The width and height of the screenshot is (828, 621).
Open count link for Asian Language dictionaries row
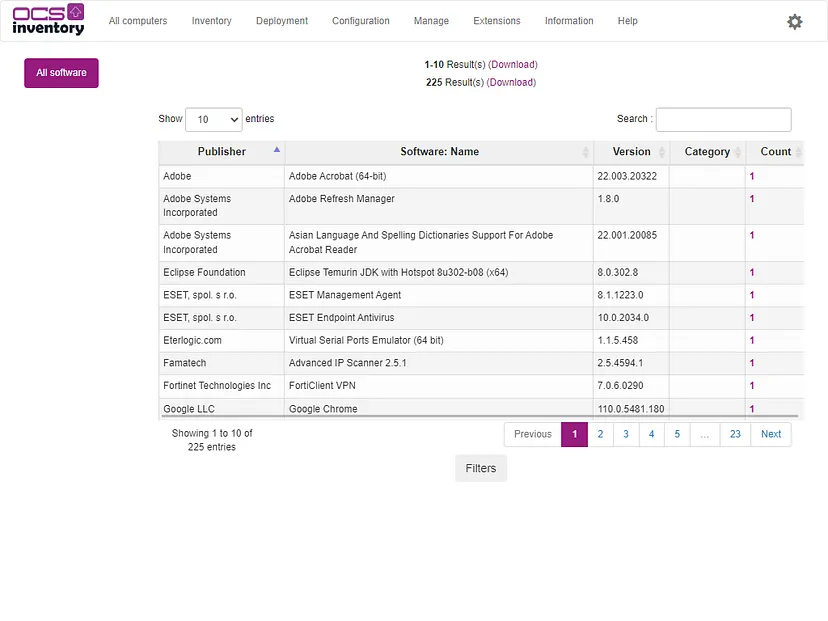[752, 236]
